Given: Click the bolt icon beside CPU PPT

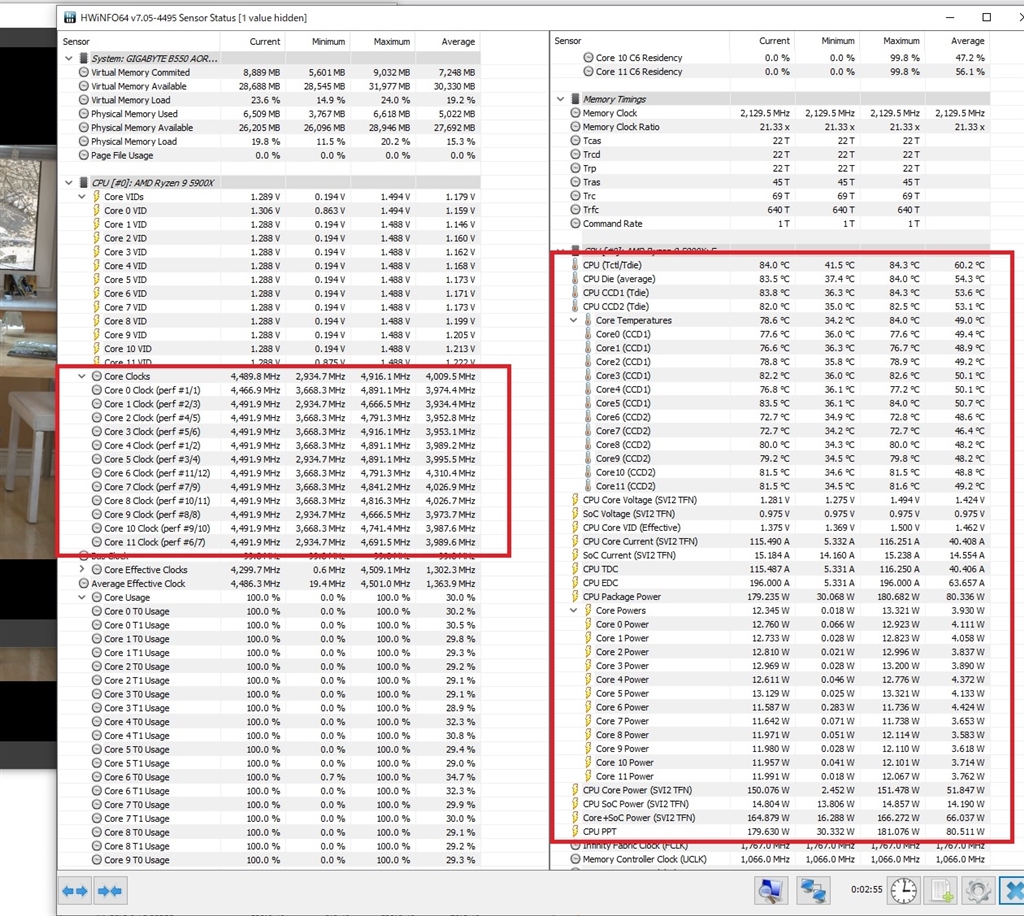Looking at the screenshot, I should pos(575,831).
